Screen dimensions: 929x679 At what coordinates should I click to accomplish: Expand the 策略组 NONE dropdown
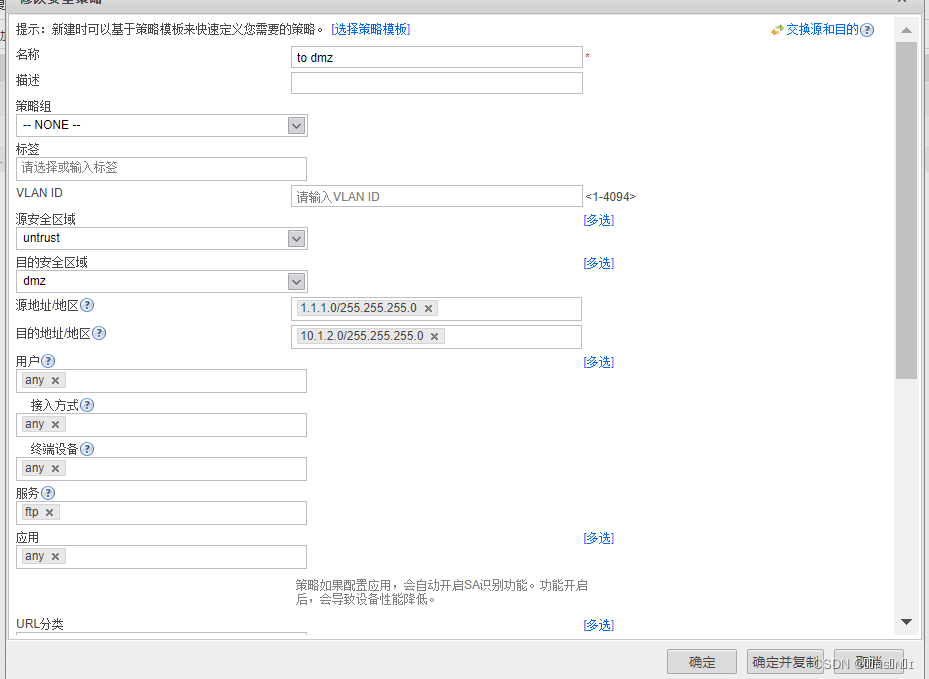coord(296,126)
